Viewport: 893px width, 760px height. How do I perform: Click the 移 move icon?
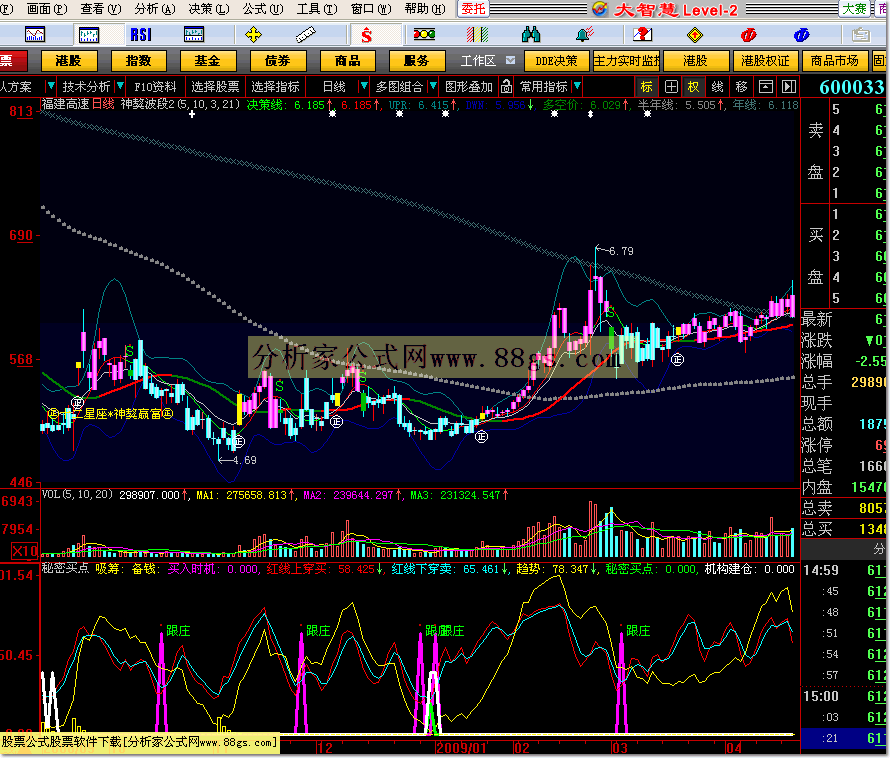742,87
